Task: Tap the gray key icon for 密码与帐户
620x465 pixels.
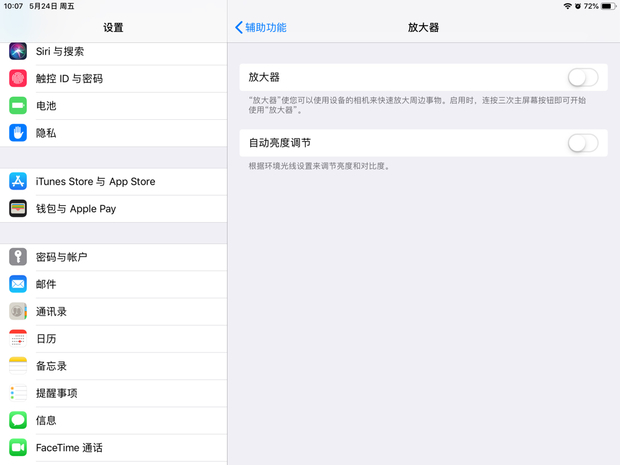Action: pos(18,257)
